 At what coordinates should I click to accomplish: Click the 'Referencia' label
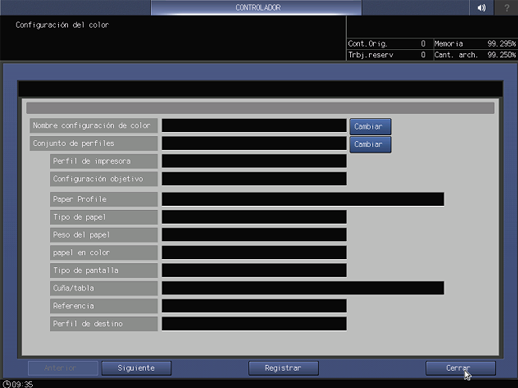coord(104,306)
